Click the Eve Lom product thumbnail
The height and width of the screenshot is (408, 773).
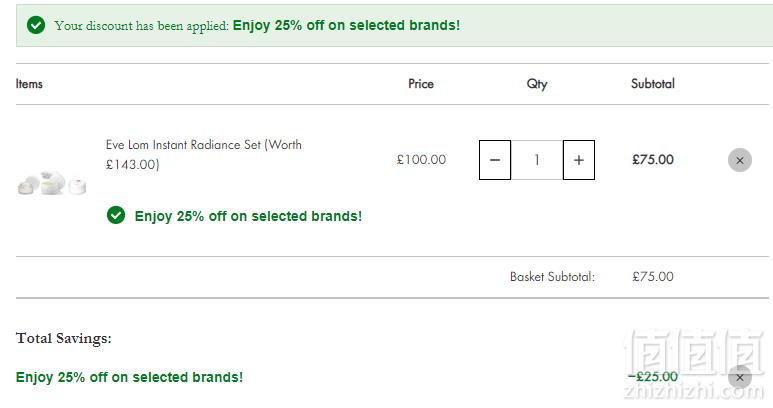click(x=52, y=183)
